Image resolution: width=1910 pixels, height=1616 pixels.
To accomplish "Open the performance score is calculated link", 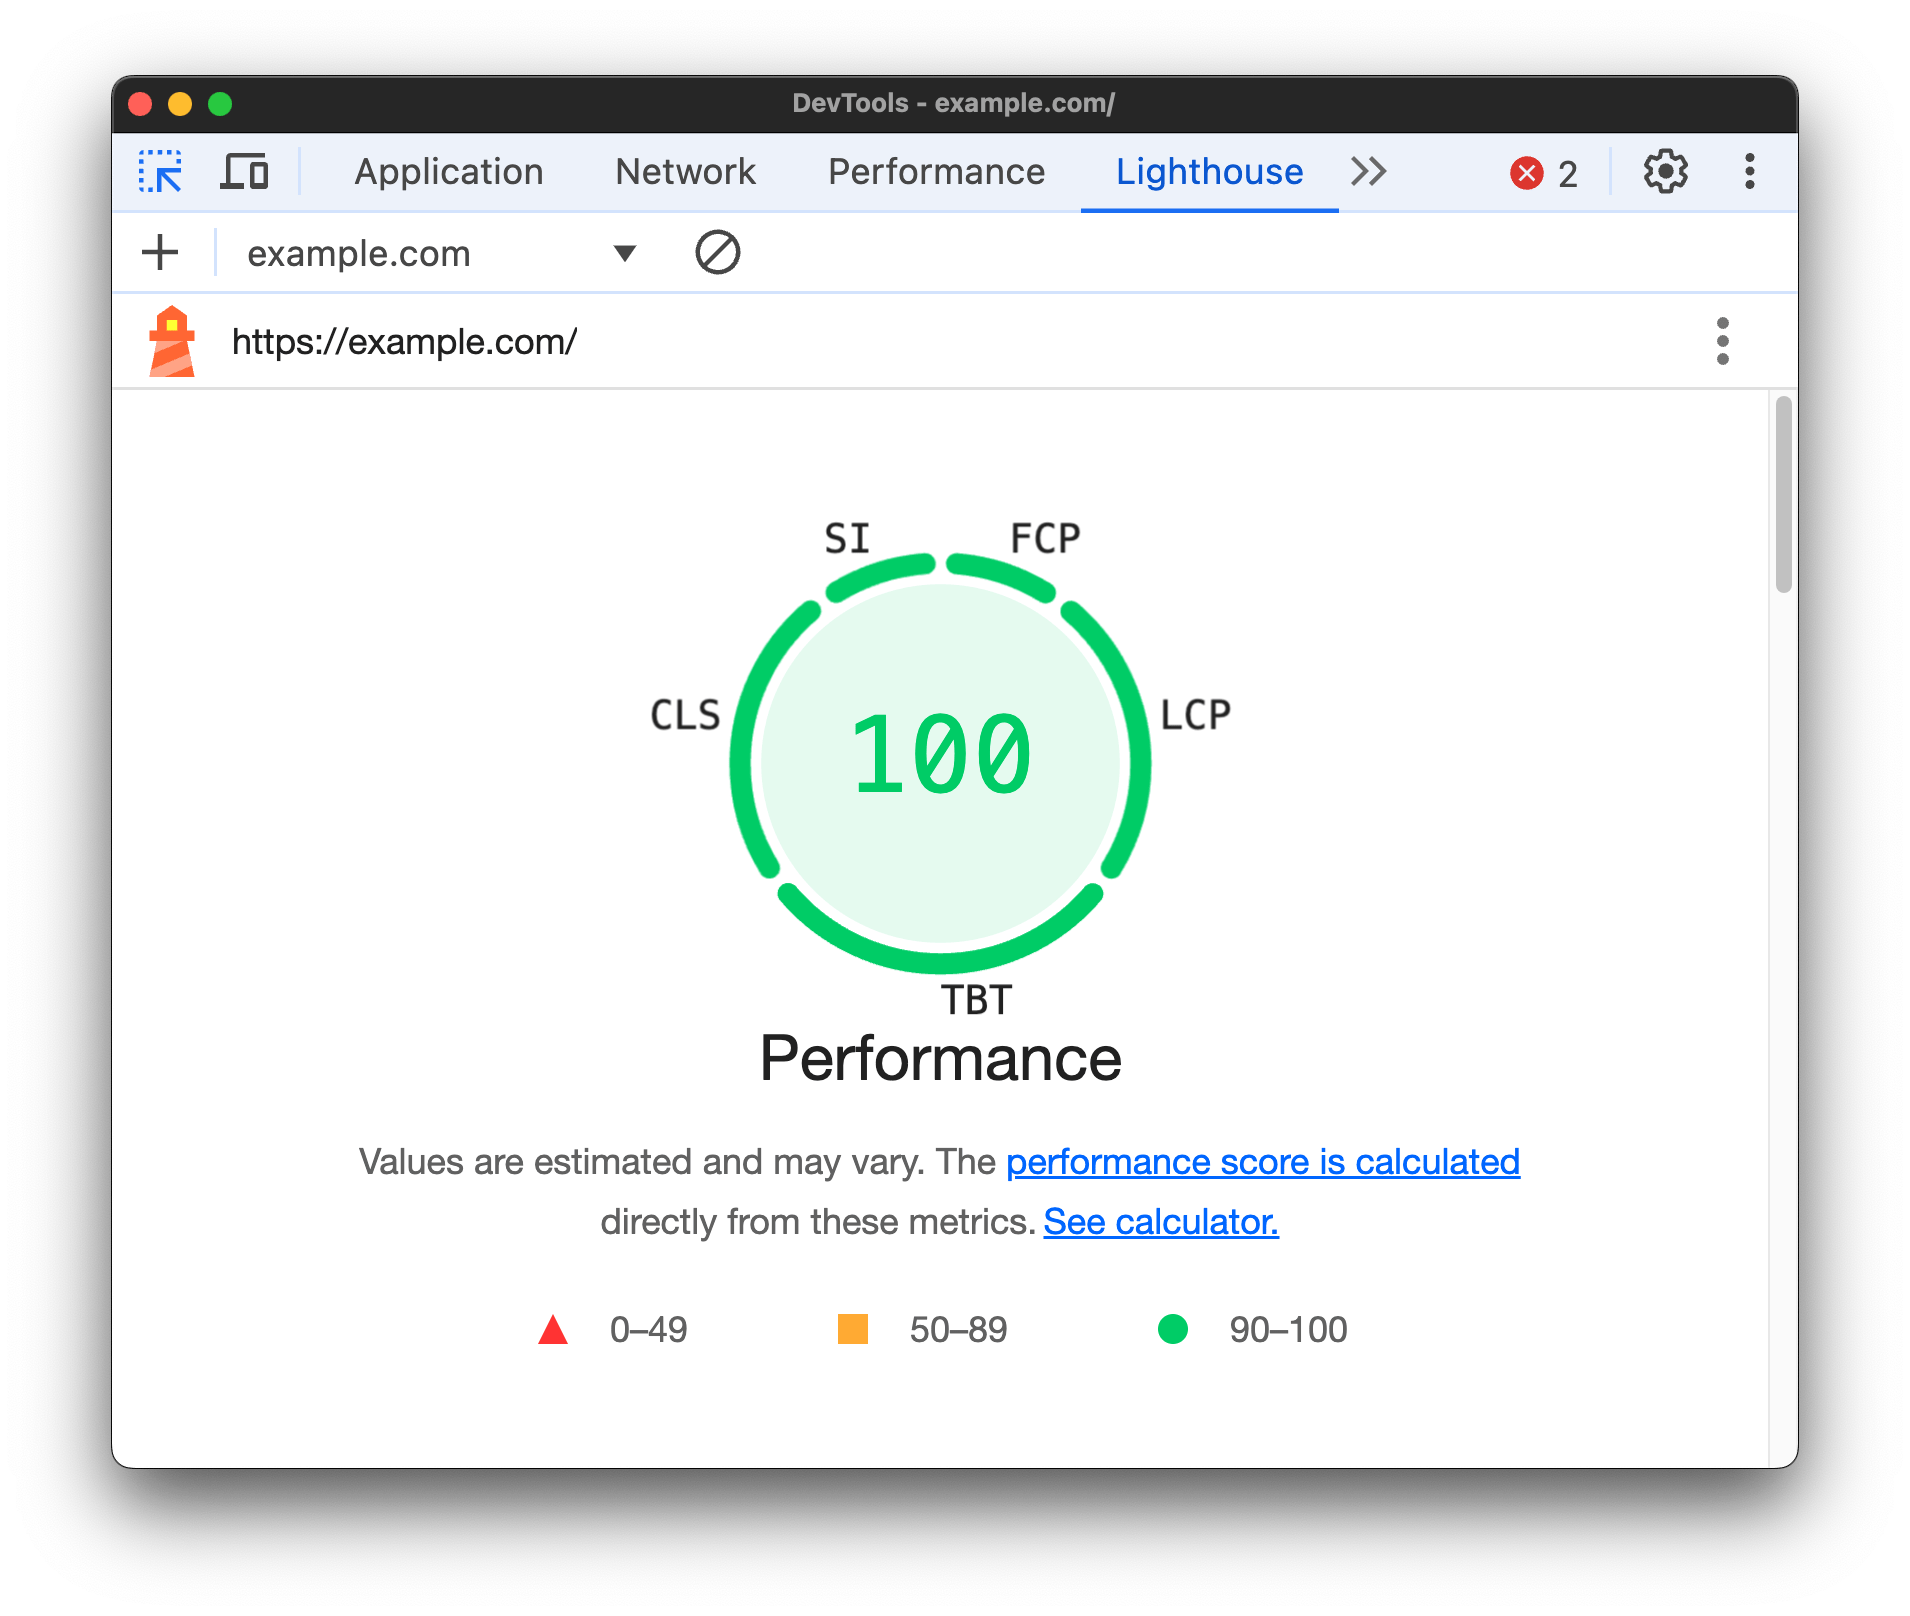I will pyautogui.click(x=1262, y=1161).
